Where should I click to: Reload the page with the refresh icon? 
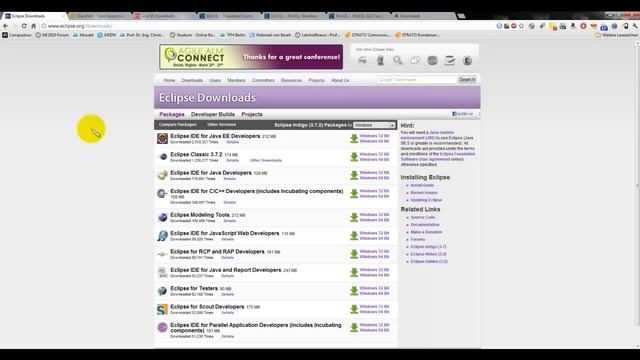(x=24, y=26)
